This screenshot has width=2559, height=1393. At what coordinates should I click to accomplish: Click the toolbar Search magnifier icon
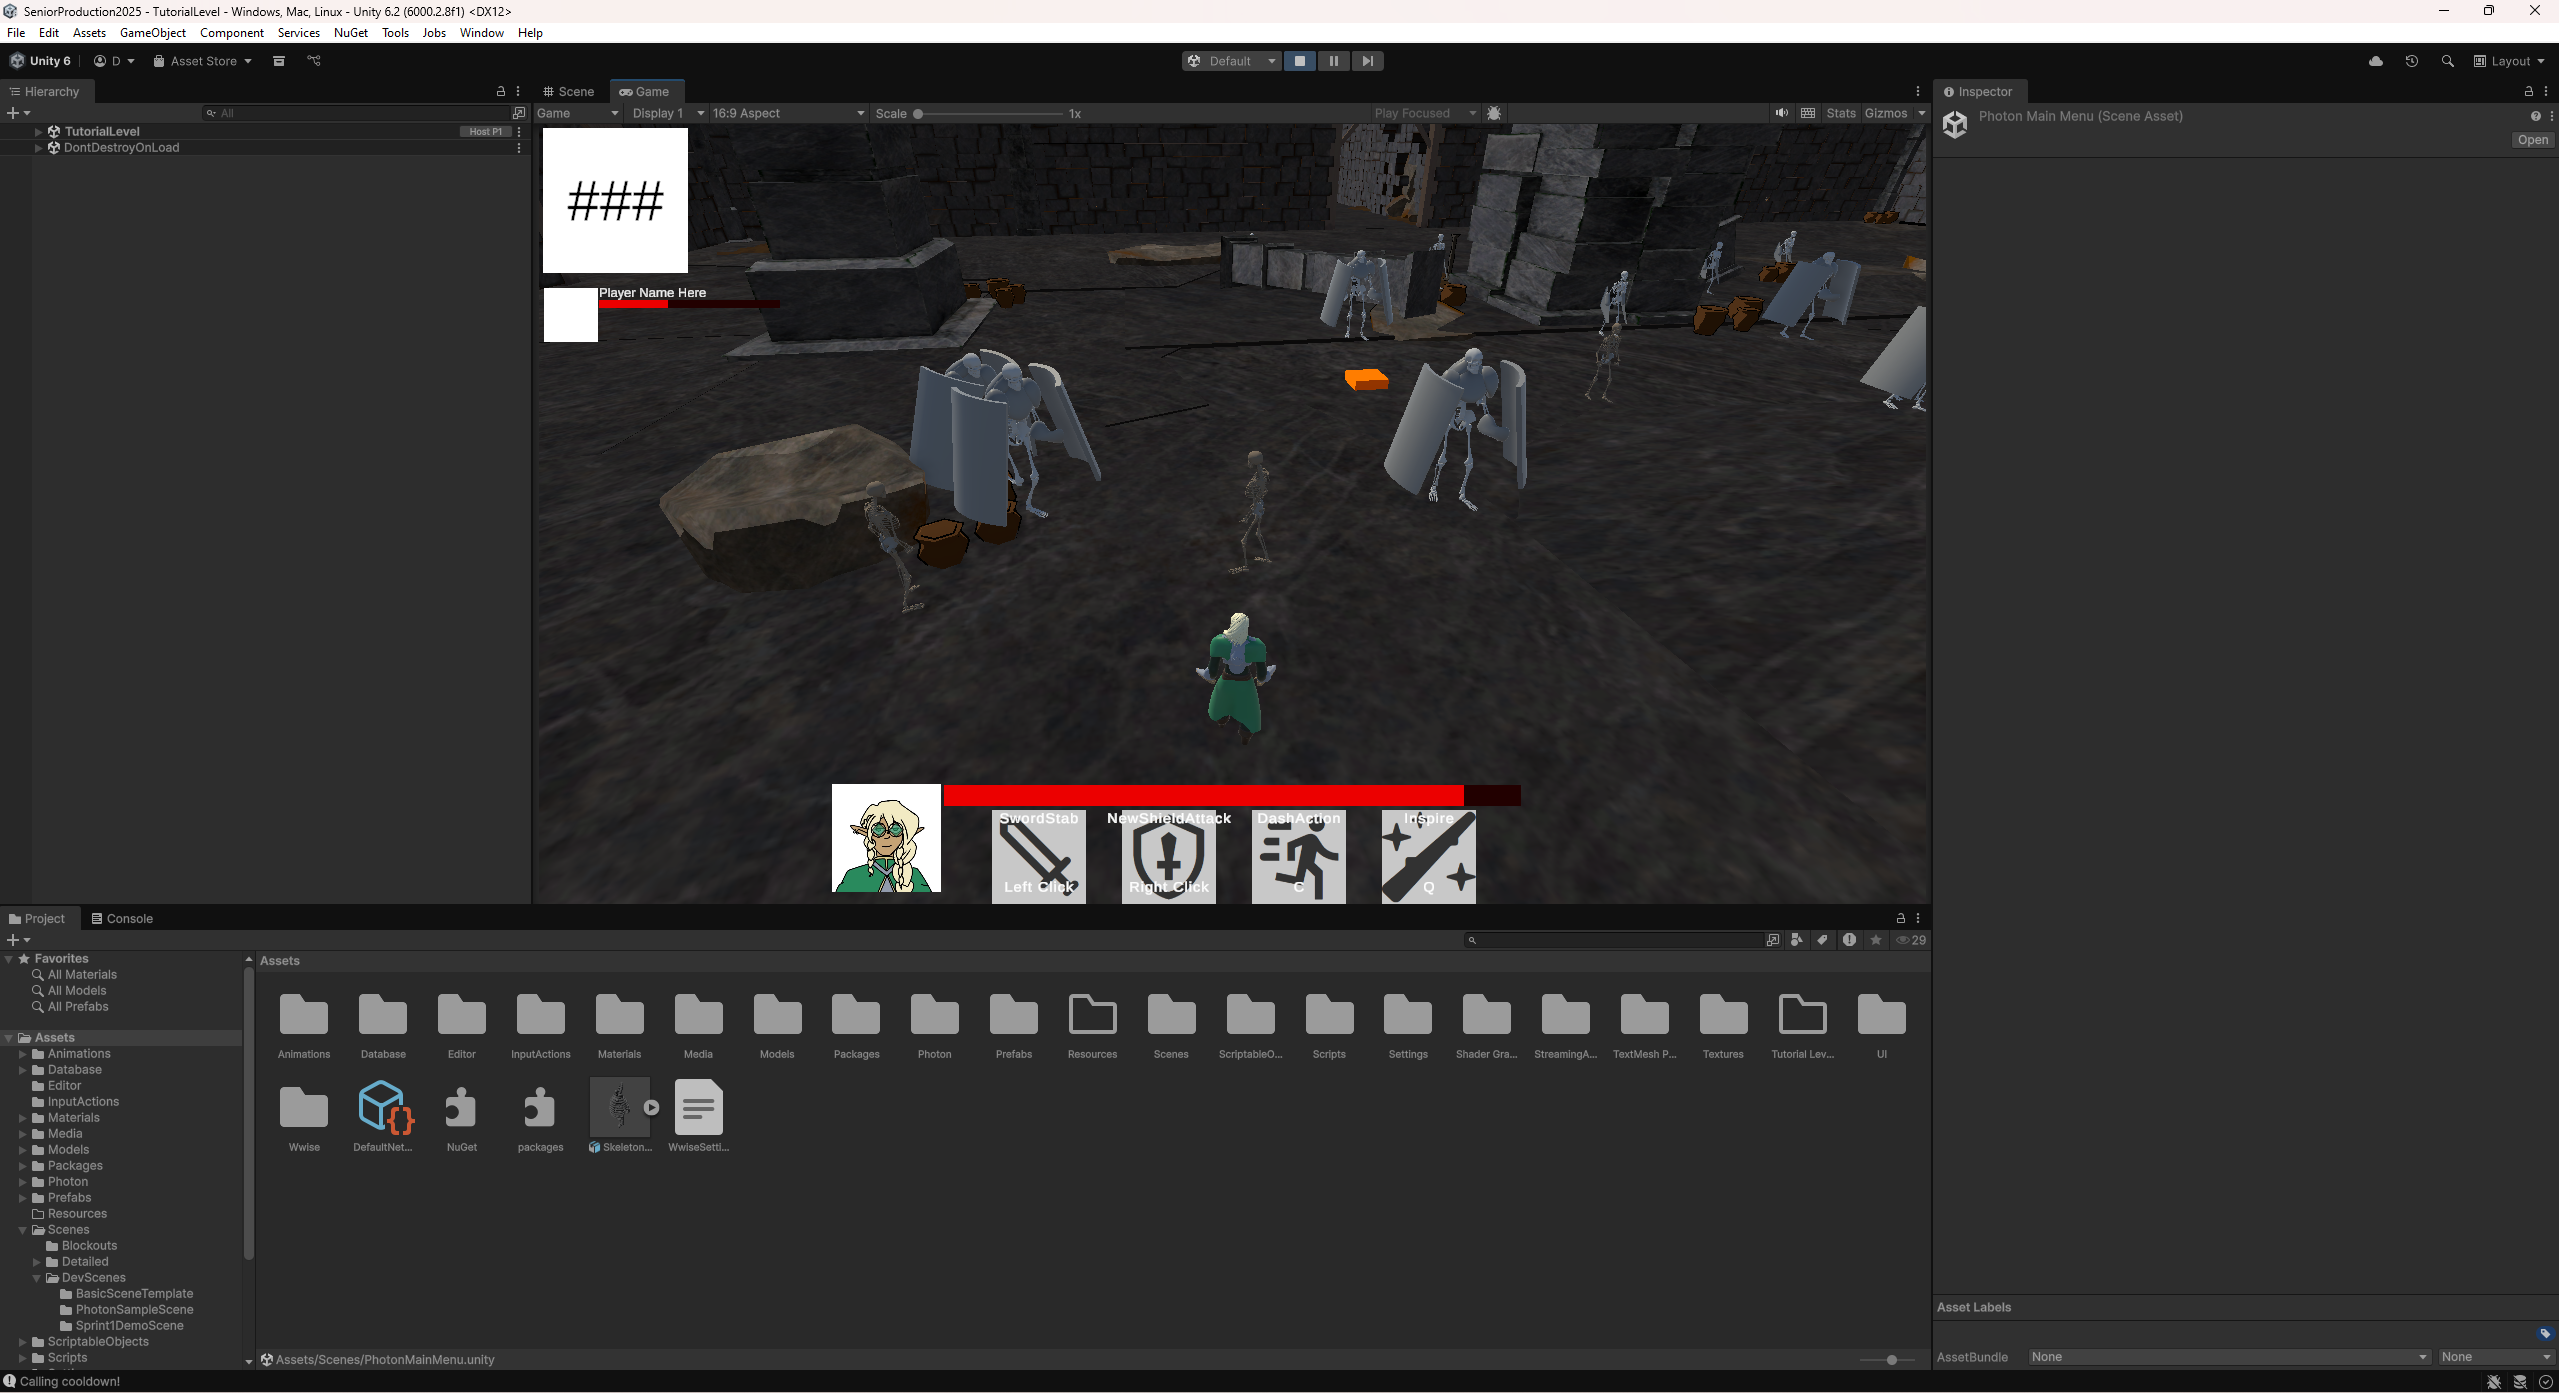point(2447,61)
